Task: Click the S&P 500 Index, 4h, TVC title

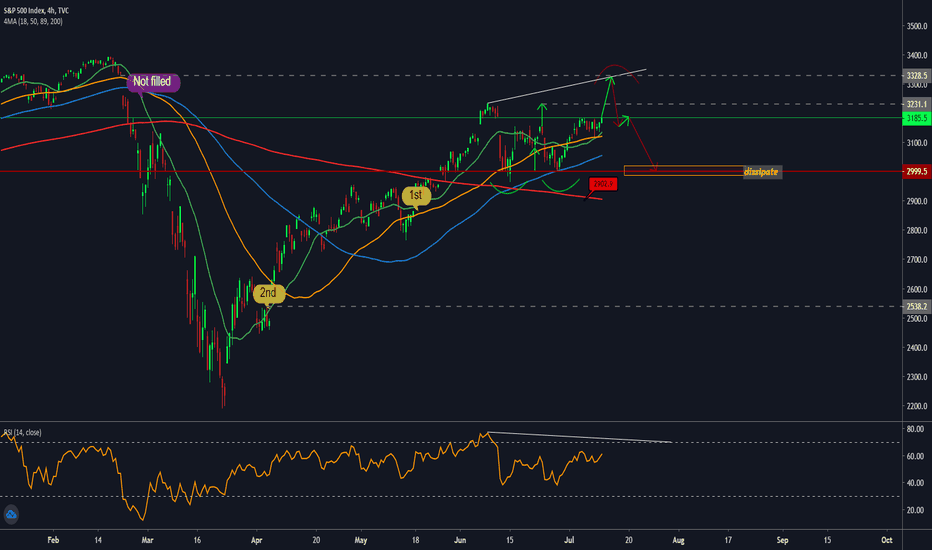Action: pos(36,11)
